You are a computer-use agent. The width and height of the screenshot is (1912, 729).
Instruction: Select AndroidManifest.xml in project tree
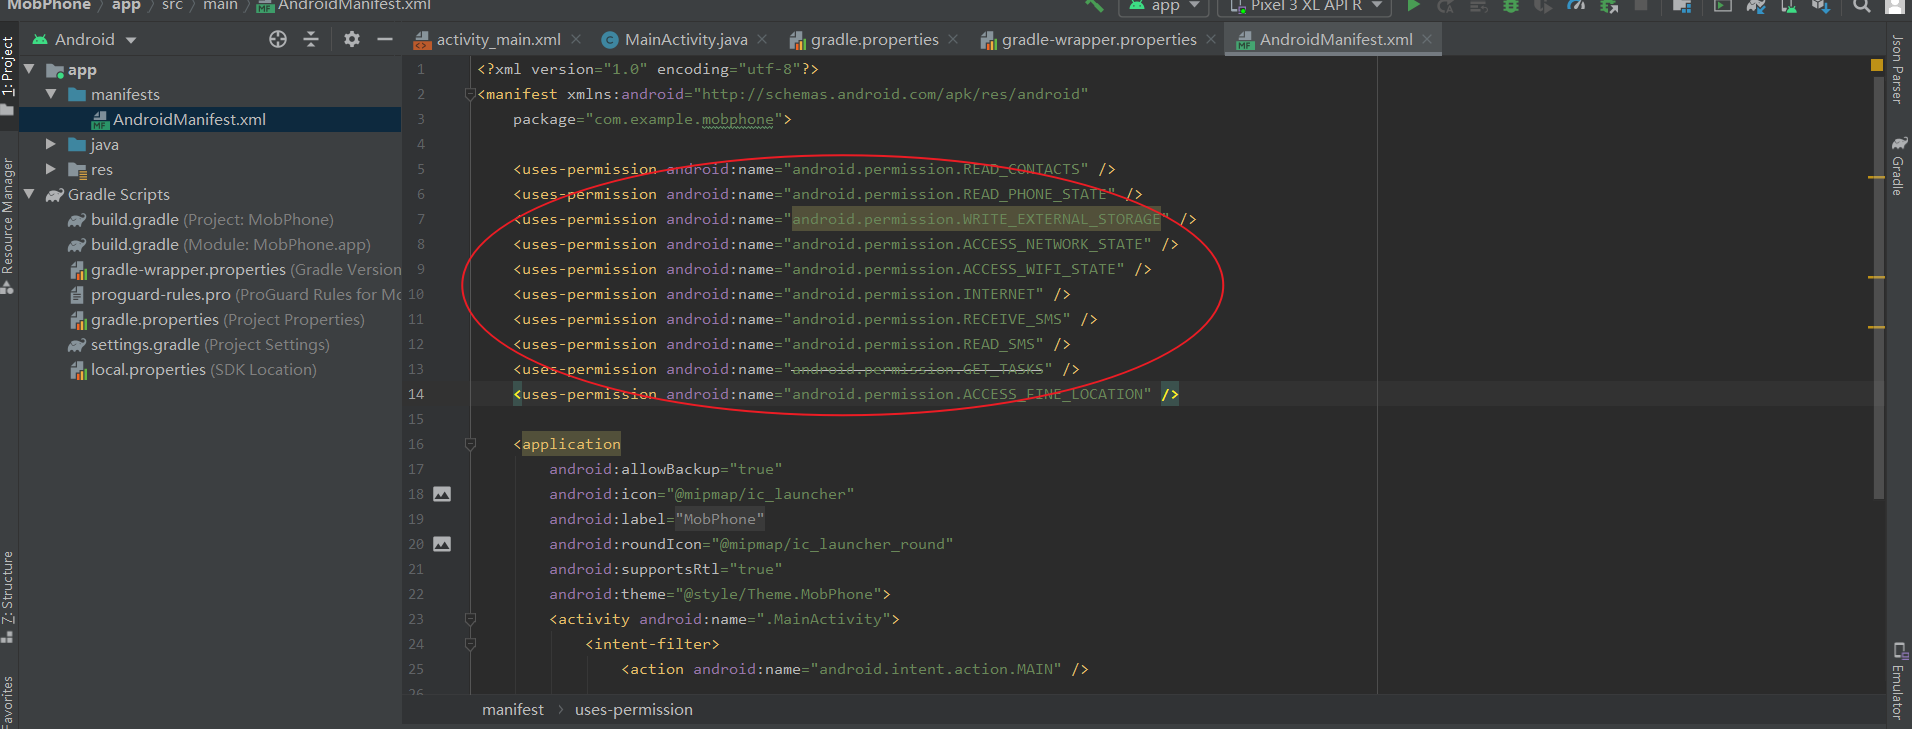(210, 119)
